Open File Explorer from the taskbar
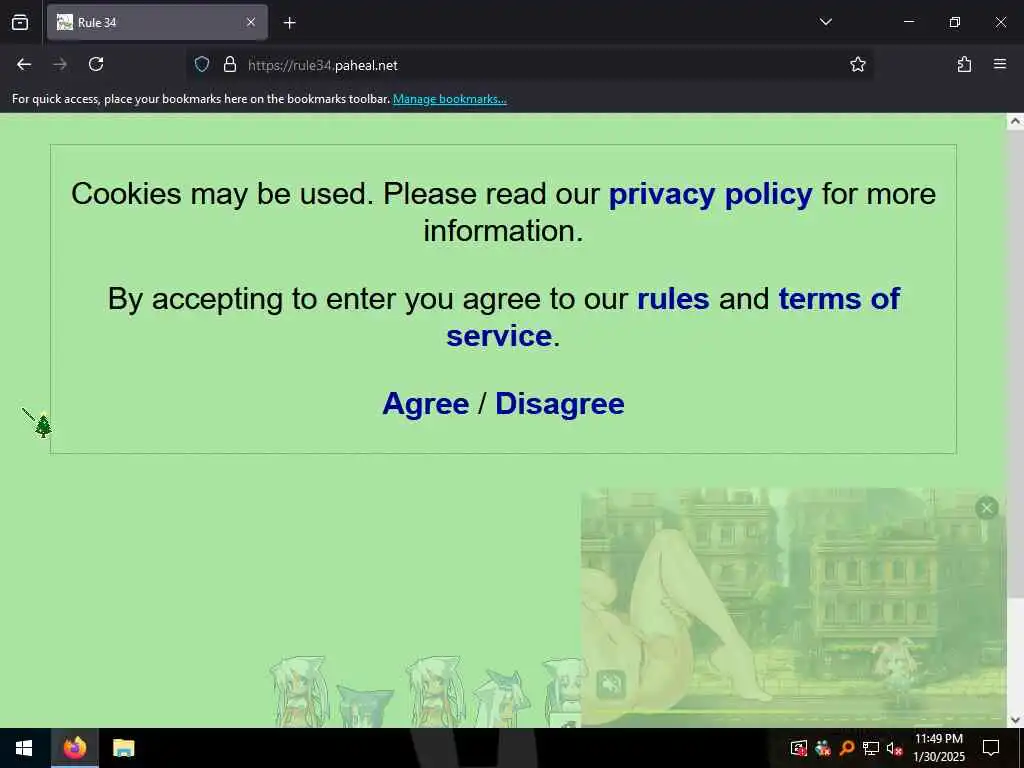Viewport: 1024px width, 768px height. 123,748
